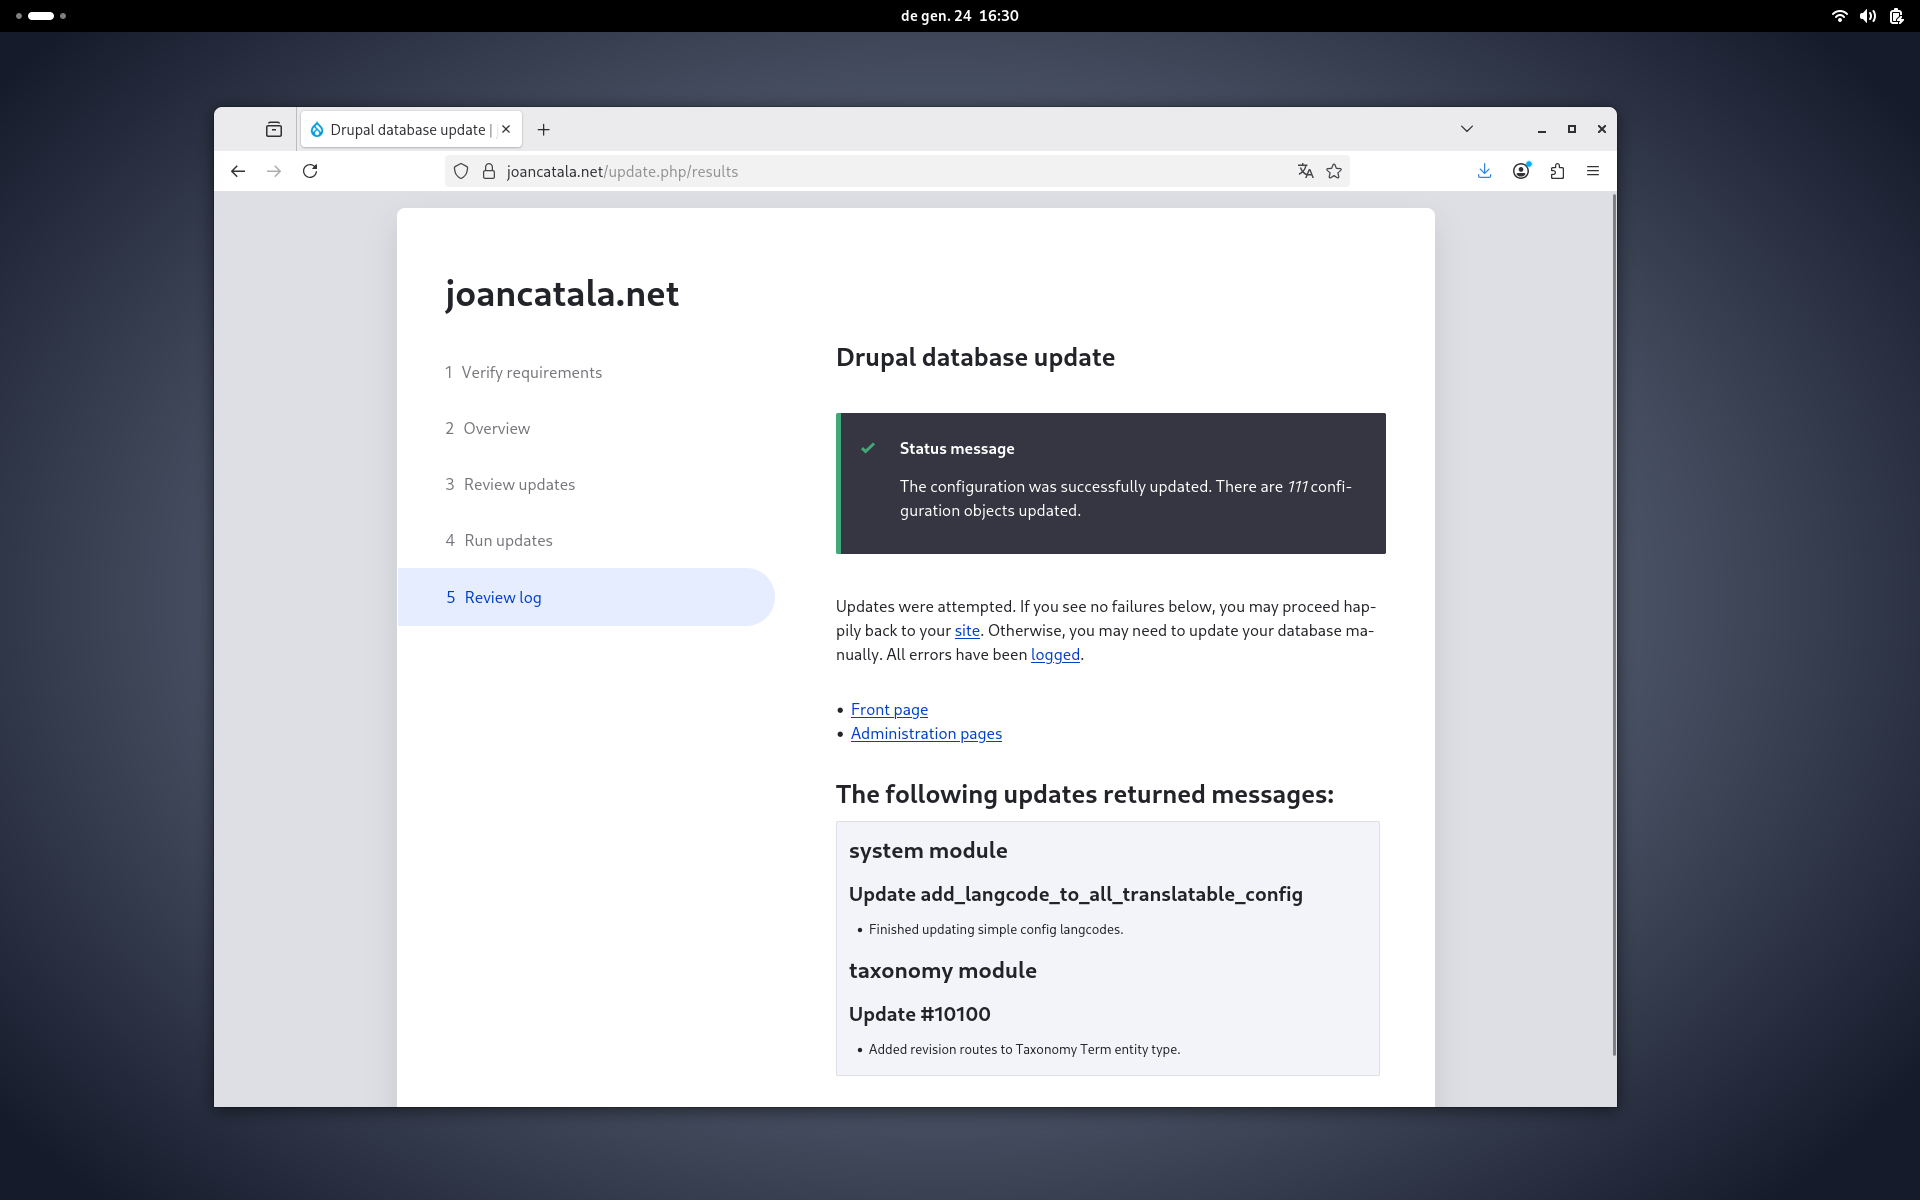
Task: Open the extensions puzzle icon
Action: pyautogui.click(x=1557, y=171)
